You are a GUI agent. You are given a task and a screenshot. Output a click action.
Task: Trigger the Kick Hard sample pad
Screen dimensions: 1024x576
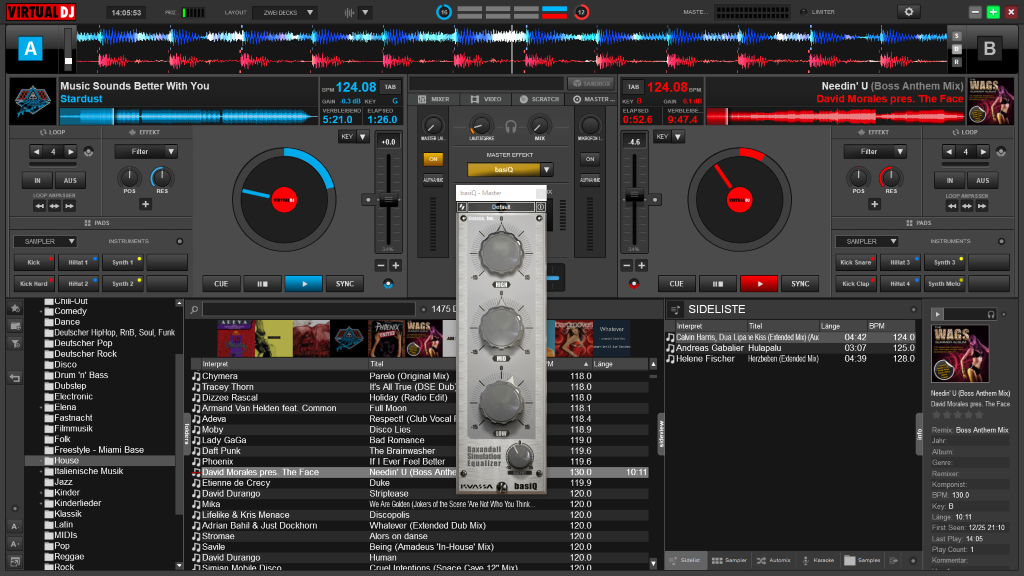click(36, 284)
